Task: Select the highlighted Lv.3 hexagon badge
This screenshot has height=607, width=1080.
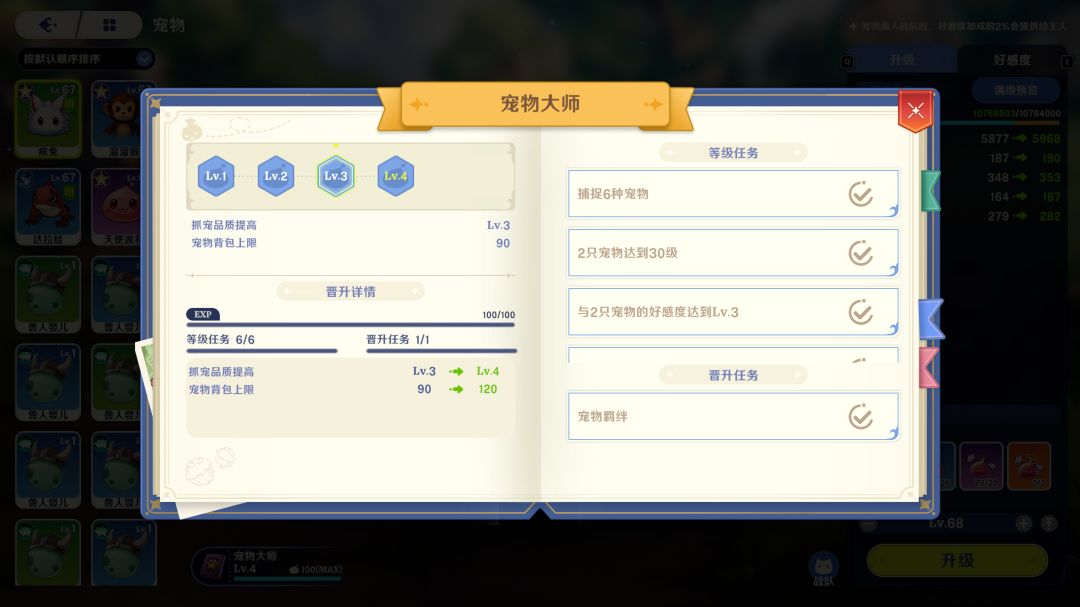Action: (335, 176)
